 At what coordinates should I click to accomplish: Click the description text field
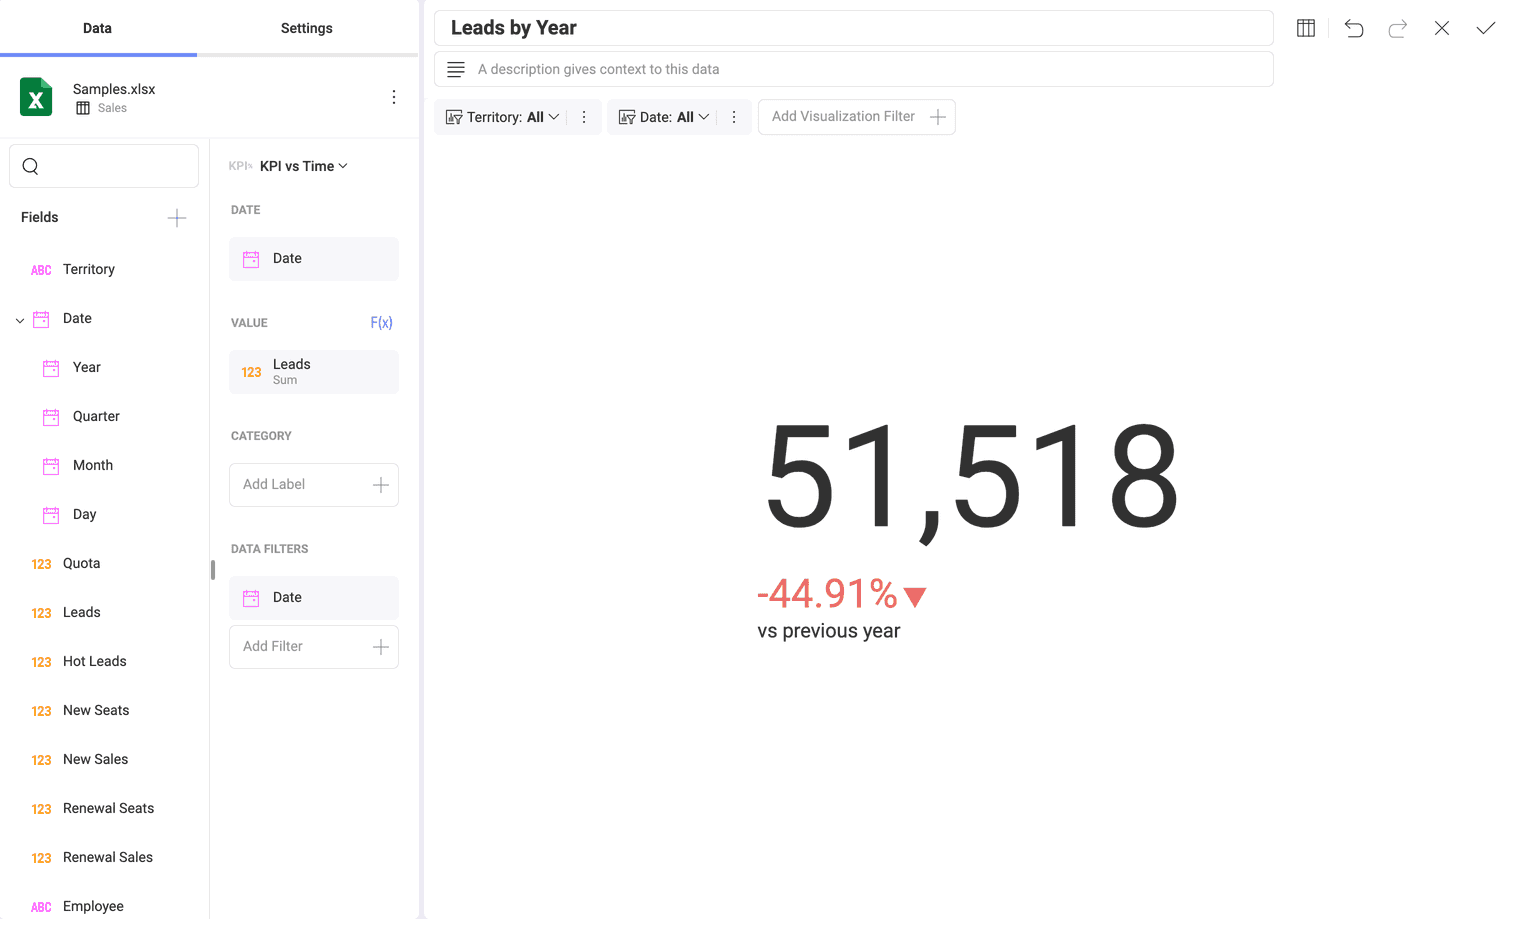pyautogui.click(x=853, y=69)
